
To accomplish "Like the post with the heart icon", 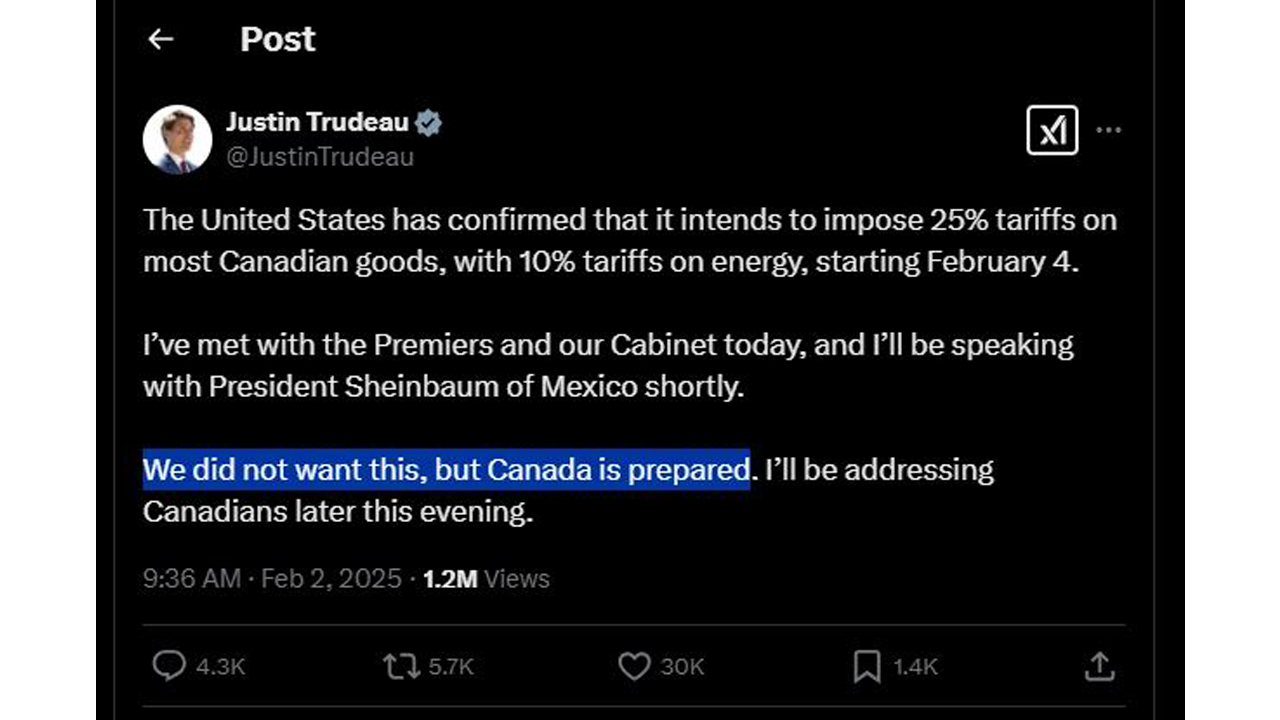I will [634, 666].
